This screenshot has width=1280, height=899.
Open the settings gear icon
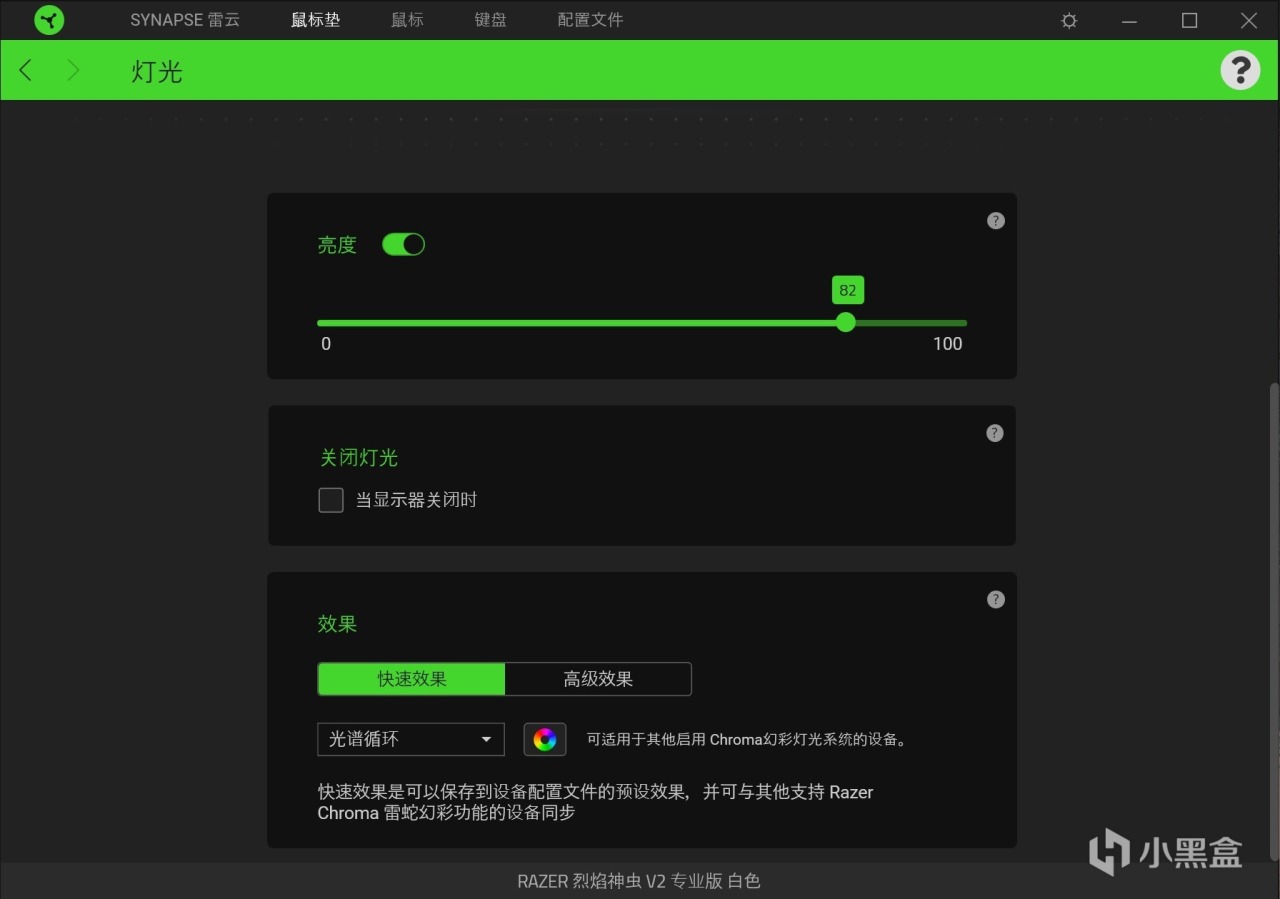click(1069, 20)
